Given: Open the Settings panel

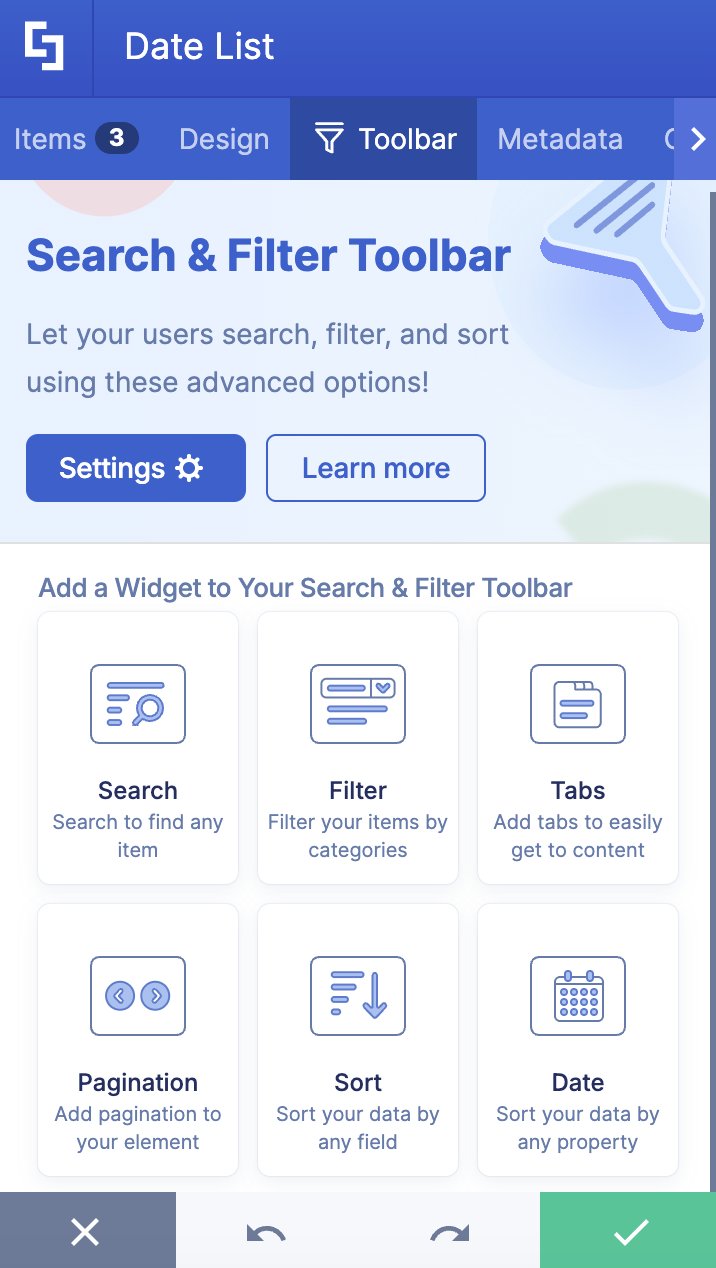Looking at the screenshot, I should click(135, 468).
